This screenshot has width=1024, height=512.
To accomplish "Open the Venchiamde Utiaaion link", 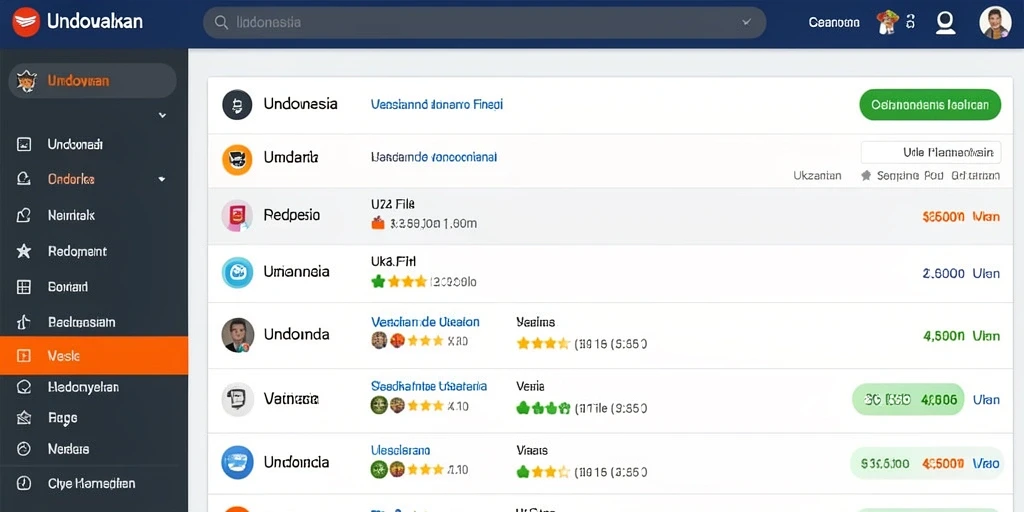I will (425, 322).
